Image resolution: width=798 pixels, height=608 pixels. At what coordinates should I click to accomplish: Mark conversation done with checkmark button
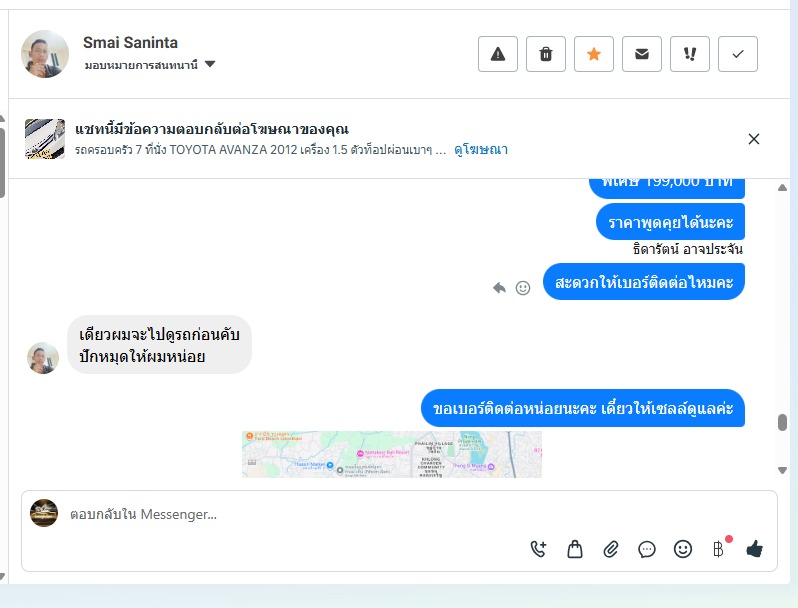(738, 54)
